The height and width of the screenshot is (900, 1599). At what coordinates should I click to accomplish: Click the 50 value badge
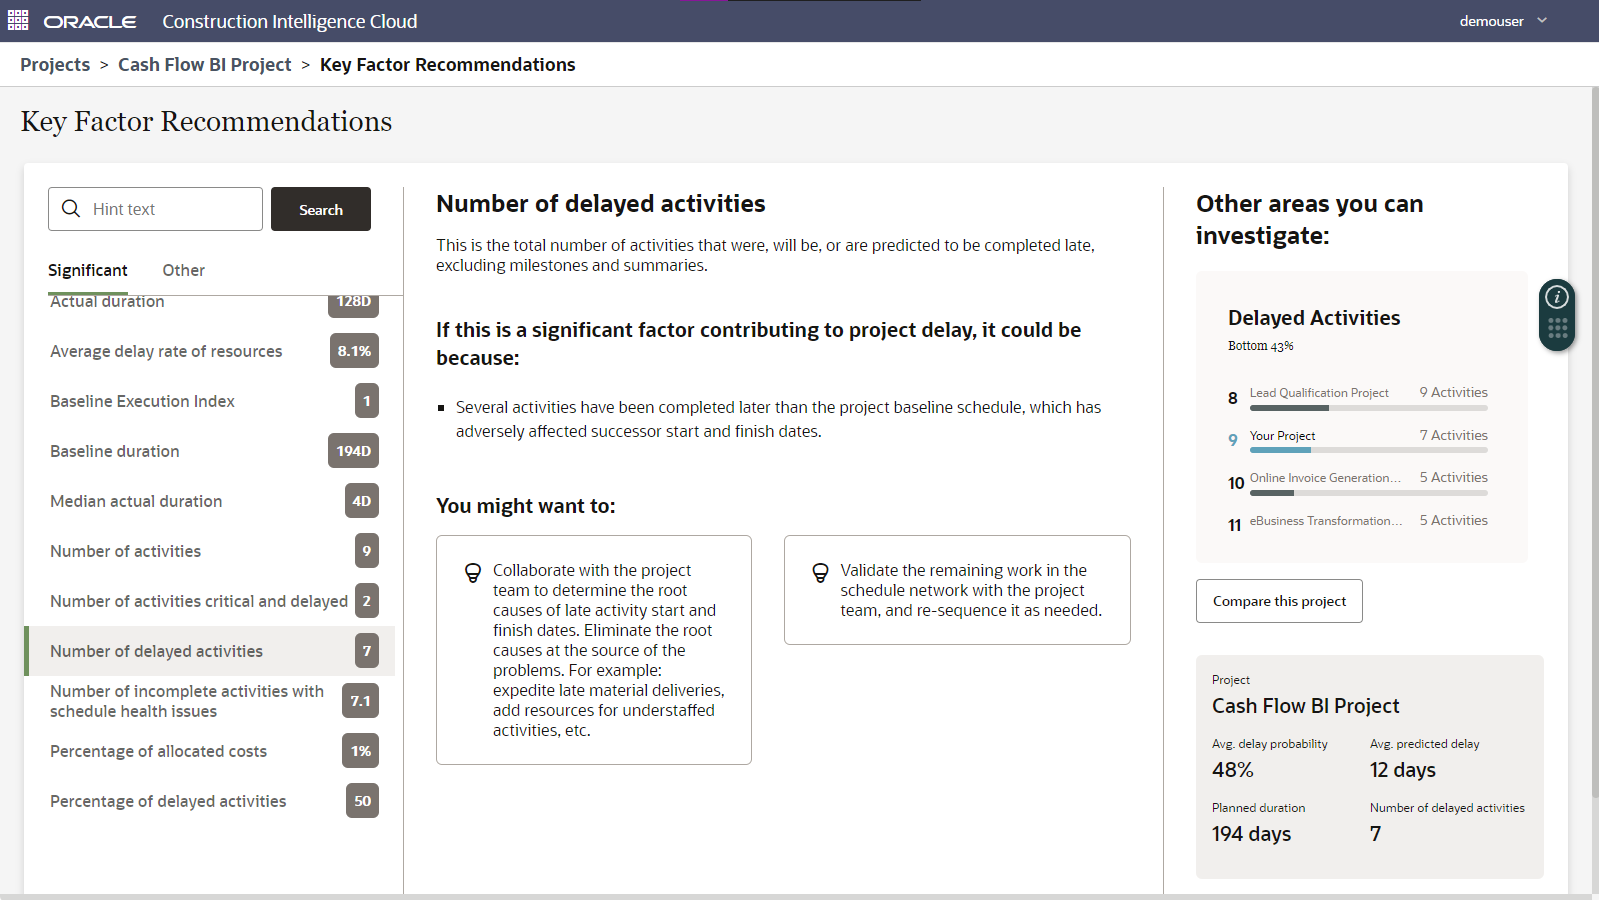click(x=362, y=801)
